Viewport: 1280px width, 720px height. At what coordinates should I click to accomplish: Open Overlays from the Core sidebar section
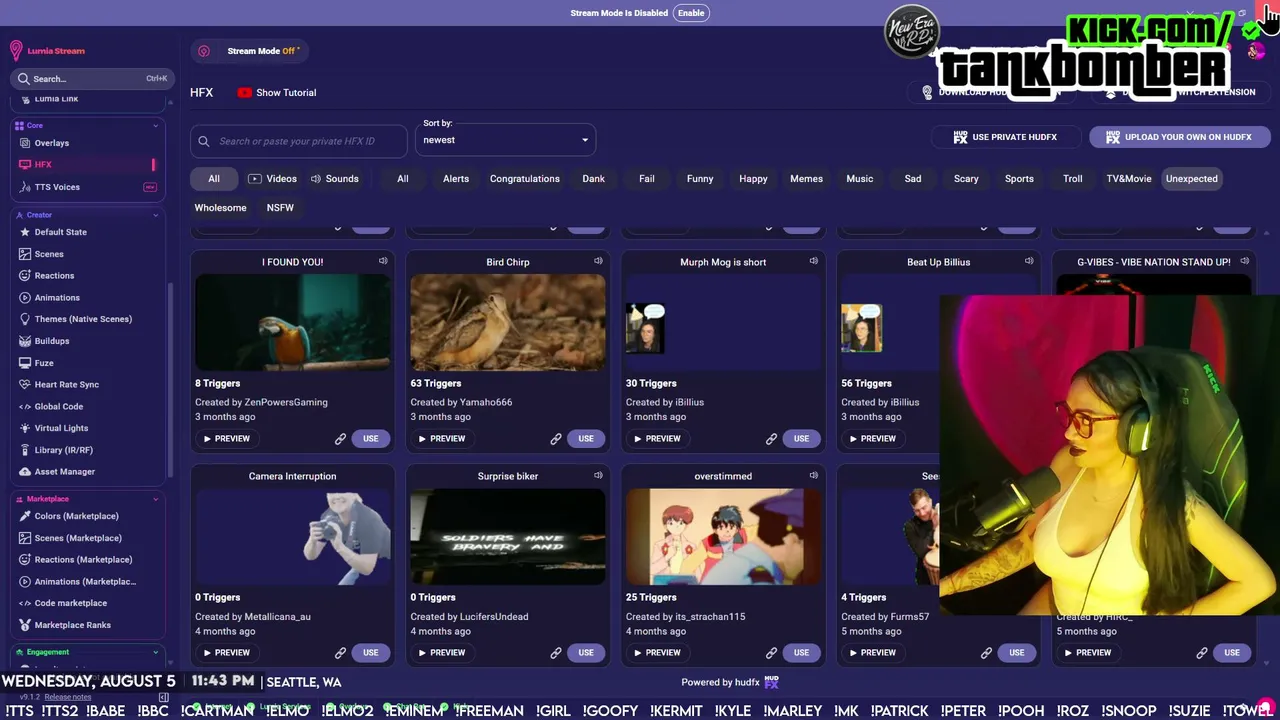(x=51, y=143)
